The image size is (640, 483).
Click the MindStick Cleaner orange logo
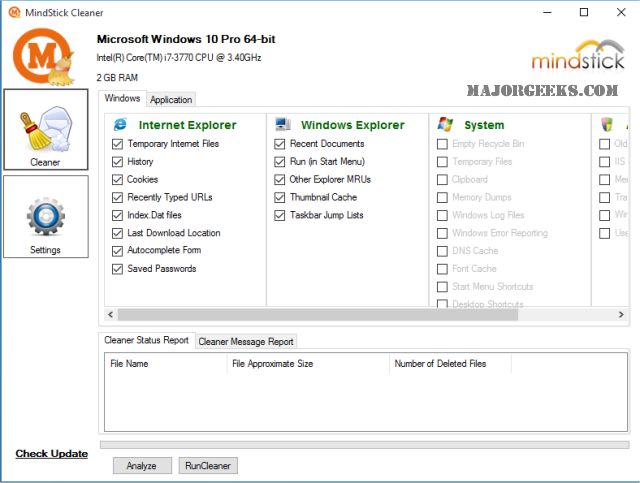coord(43,57)
